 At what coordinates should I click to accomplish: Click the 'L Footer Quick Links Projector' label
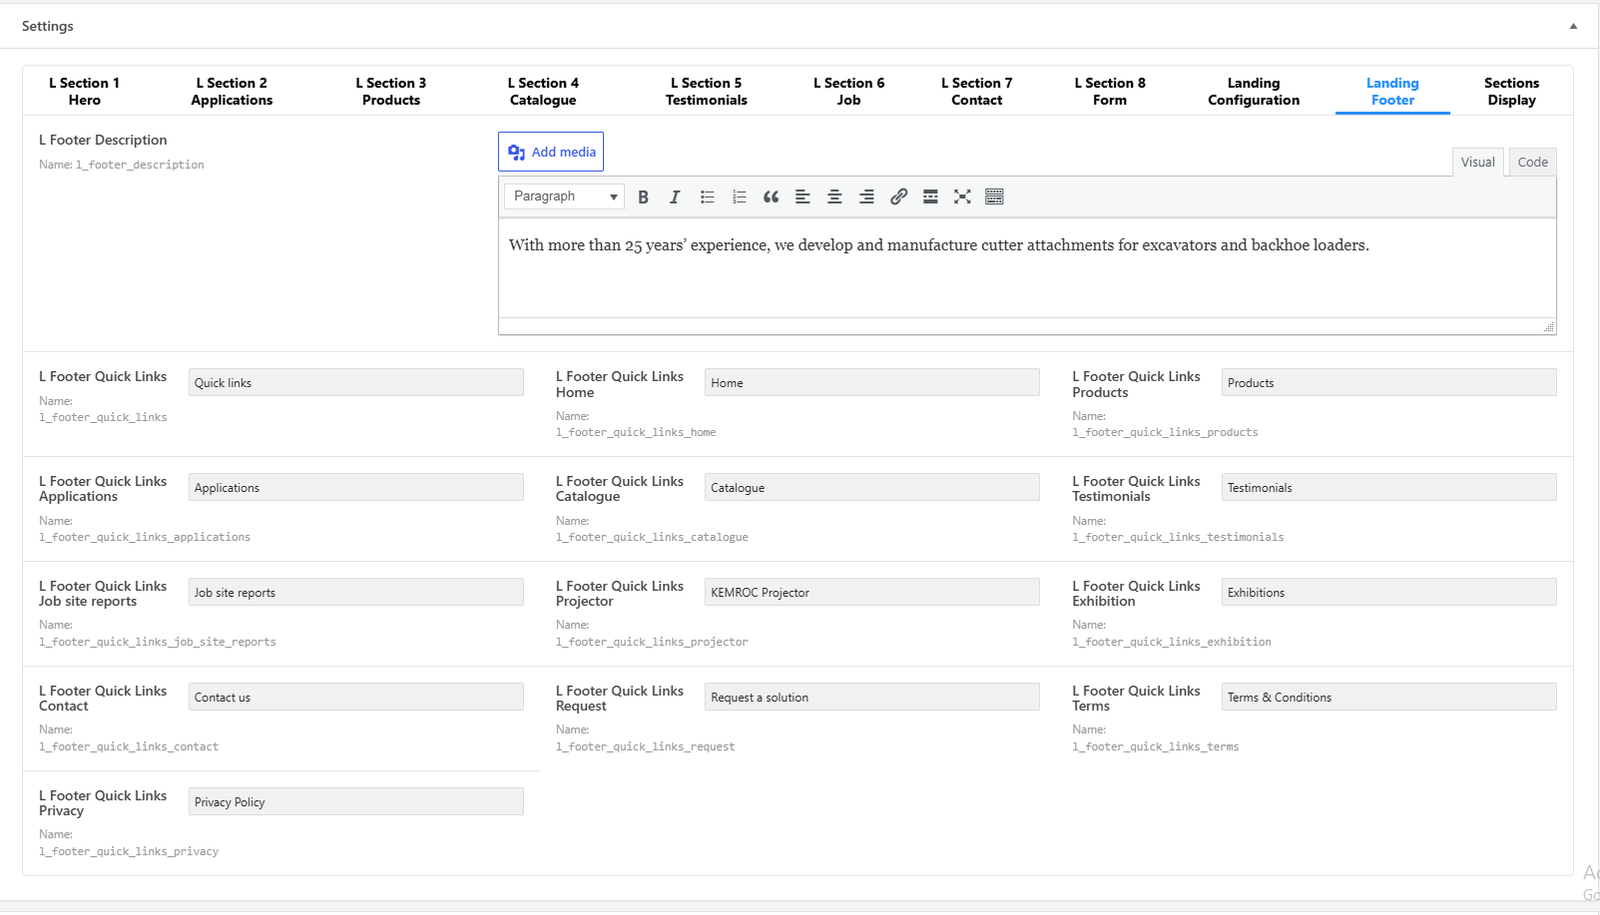tap(620, 594)
